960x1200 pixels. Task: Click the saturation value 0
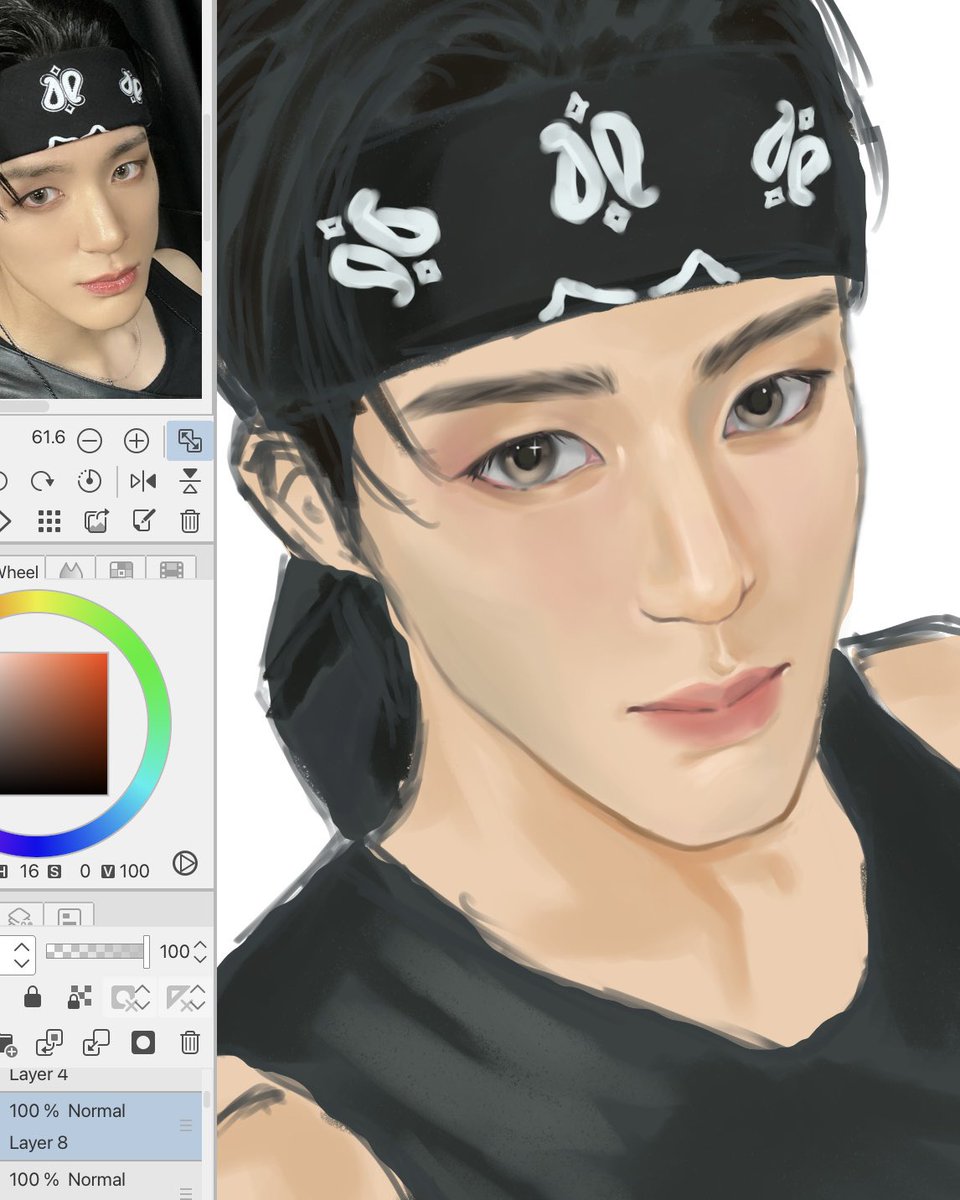pyautogui.click(x=85, y=871)
